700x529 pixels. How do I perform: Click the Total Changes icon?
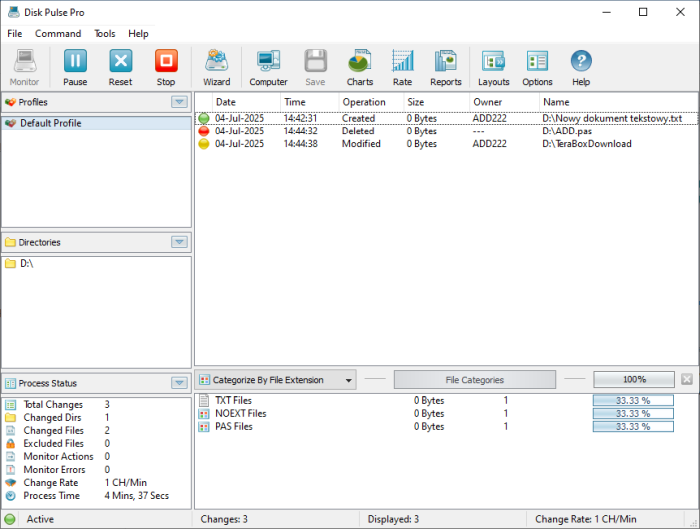10,404
